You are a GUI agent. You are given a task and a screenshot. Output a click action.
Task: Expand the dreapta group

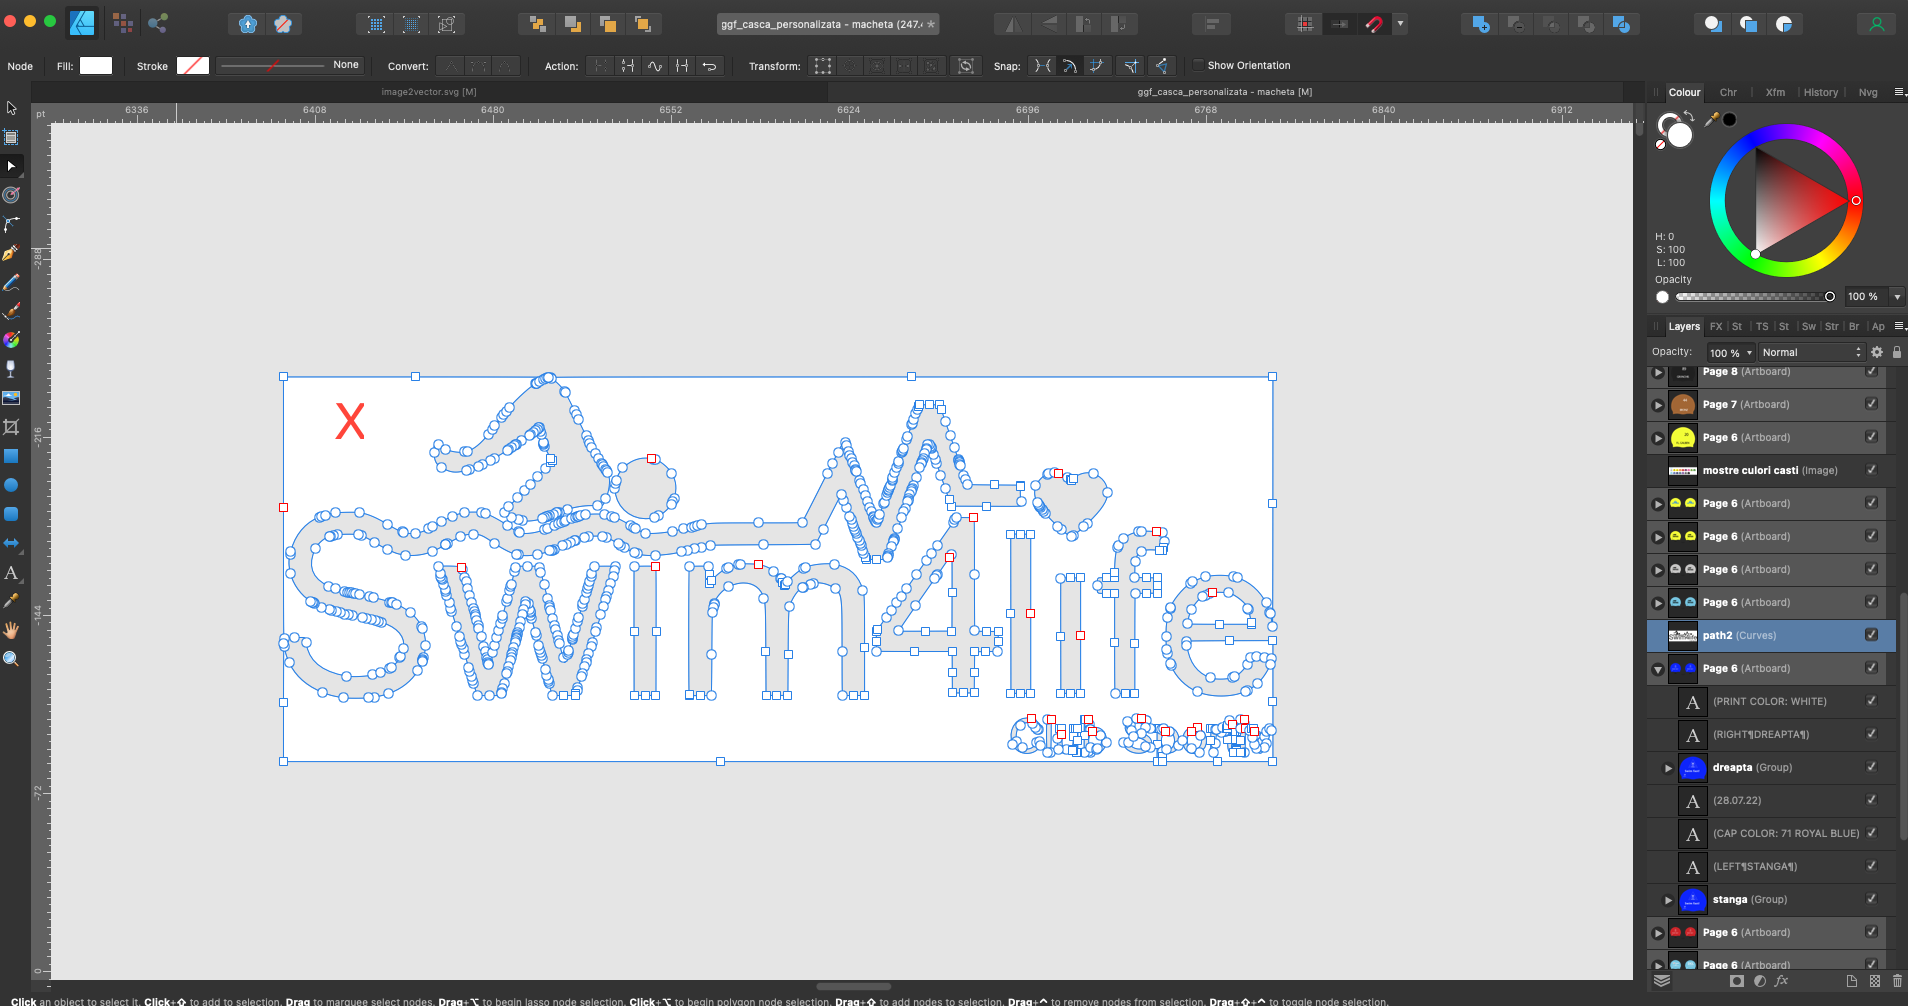(x=1668, y=768)
